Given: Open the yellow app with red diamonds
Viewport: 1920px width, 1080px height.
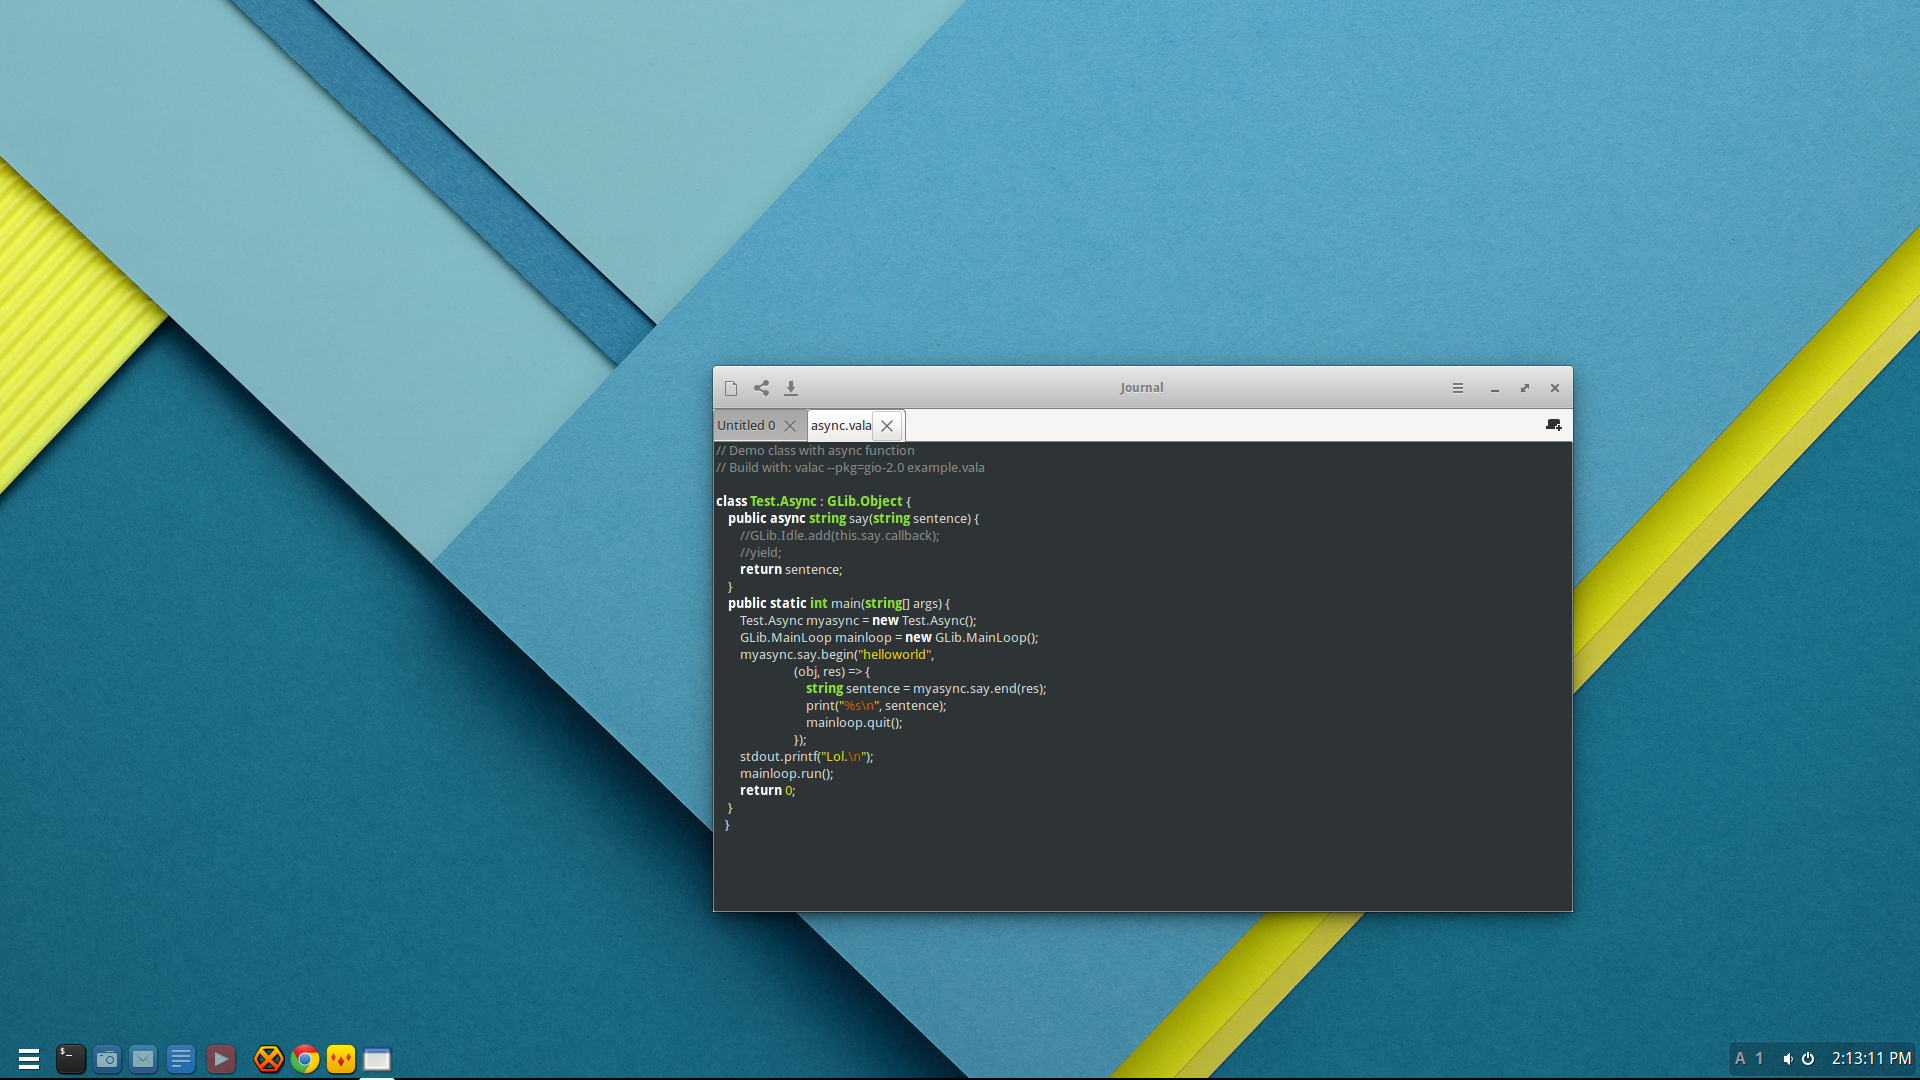Looking at the screenshot, I should [341, 1059].
